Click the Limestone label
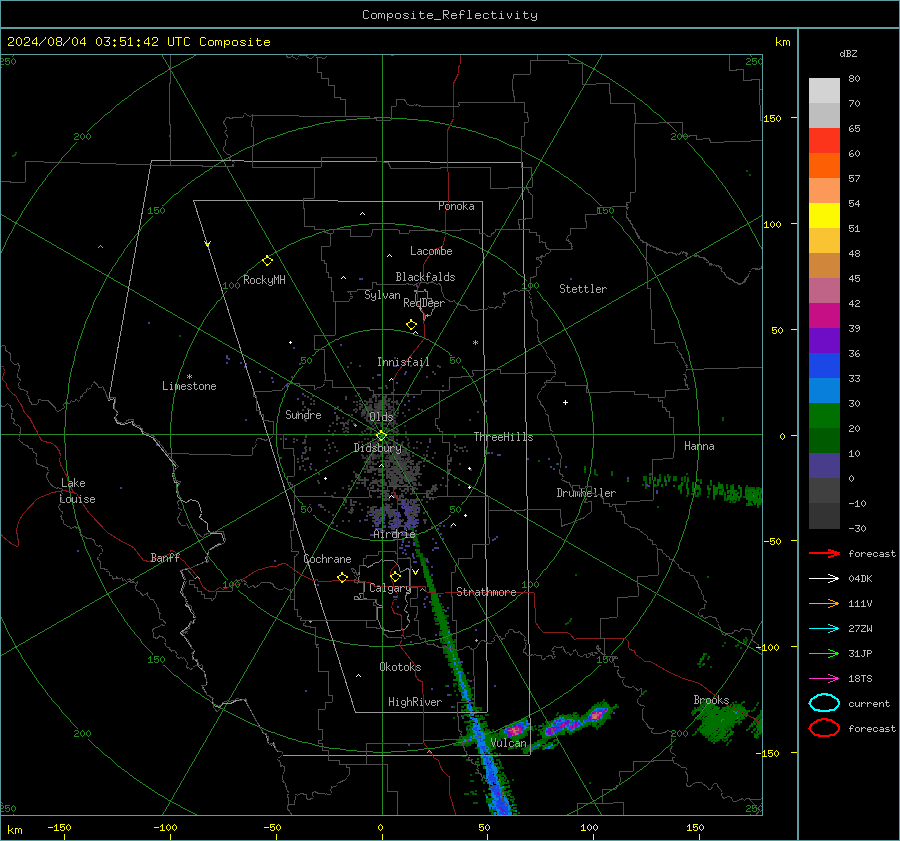The image size is (900, 841). [x=189, y=386]
